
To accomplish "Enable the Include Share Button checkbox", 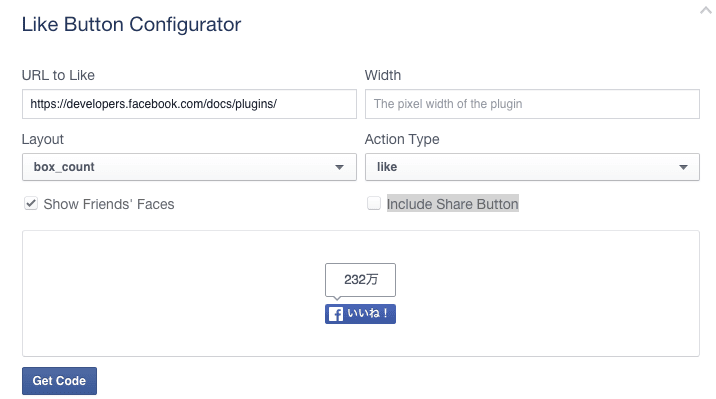I will (x=374, y=203).
